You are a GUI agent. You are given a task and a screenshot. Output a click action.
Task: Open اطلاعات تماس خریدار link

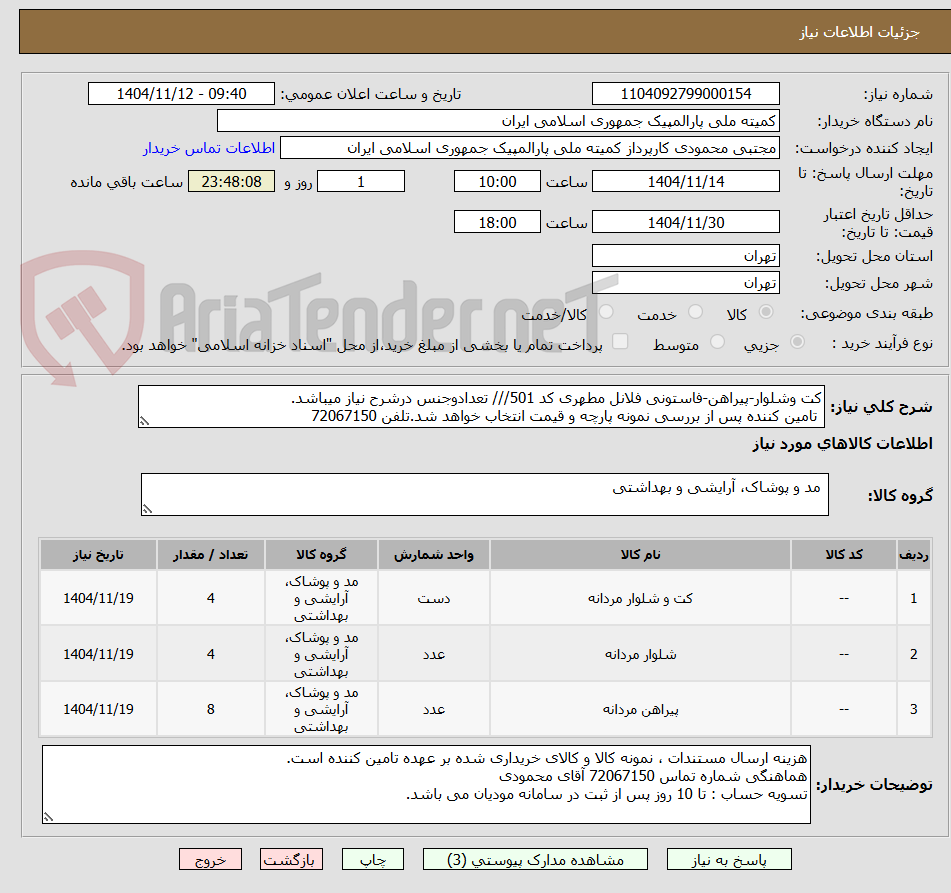pos(209,148)
